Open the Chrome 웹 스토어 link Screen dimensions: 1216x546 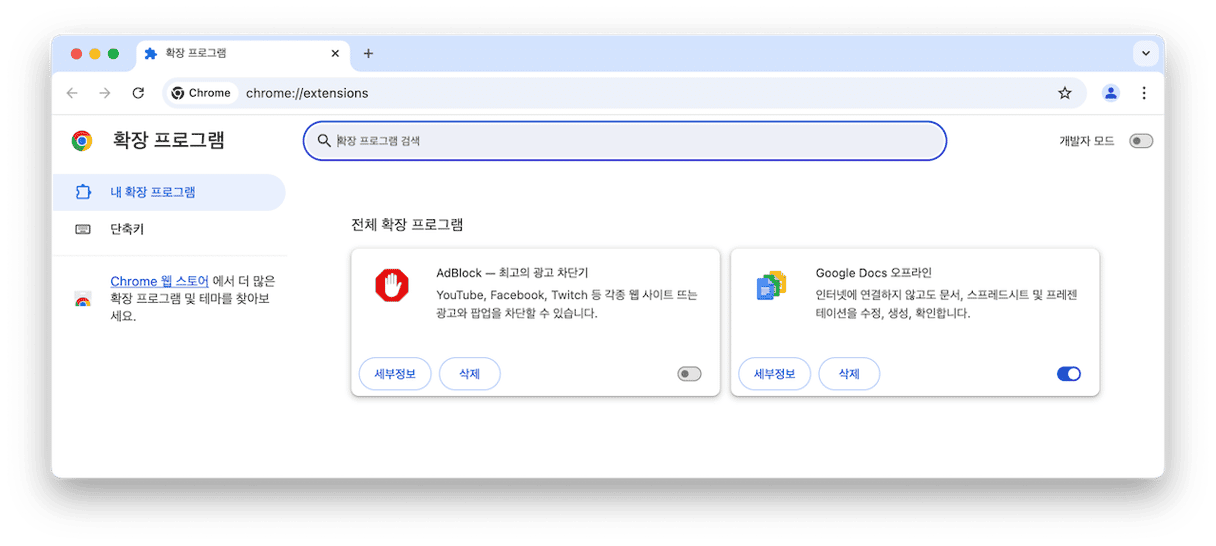[x=159, y=282]
